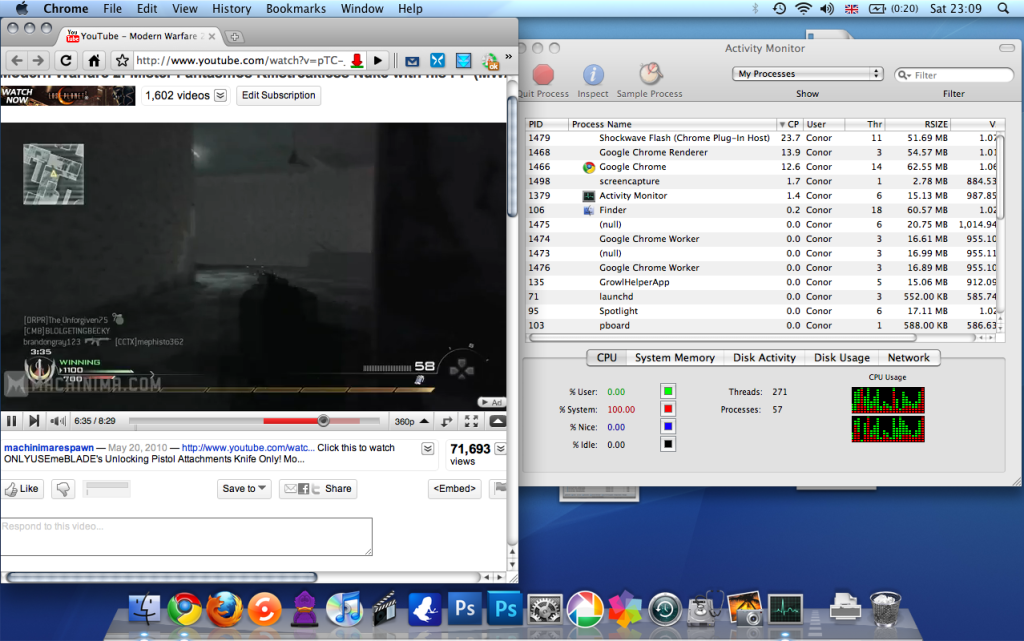1024x641 pixels.
Task: Click the <Embed> button
Action: click(x=455, y=489)
